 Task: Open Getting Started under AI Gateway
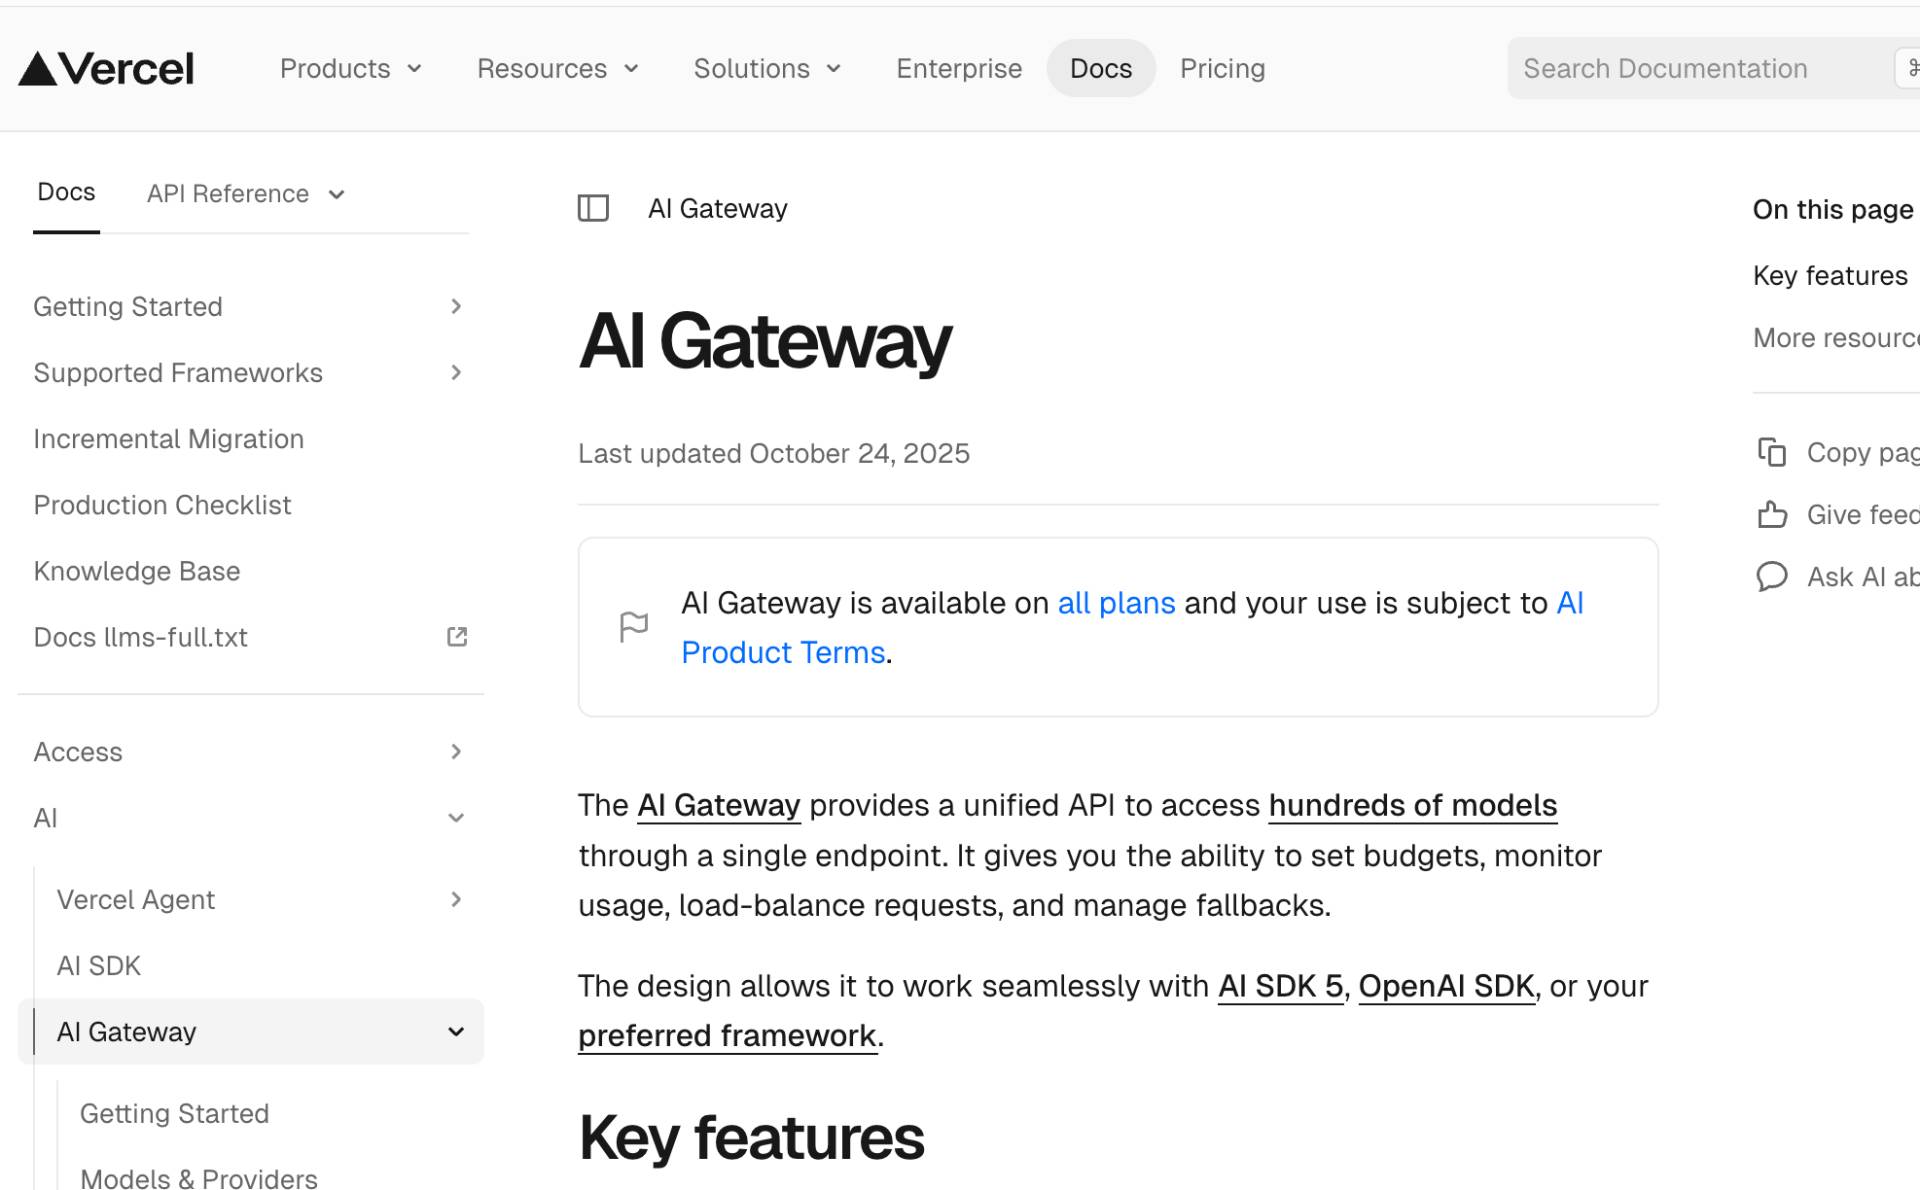[174, 1113]
